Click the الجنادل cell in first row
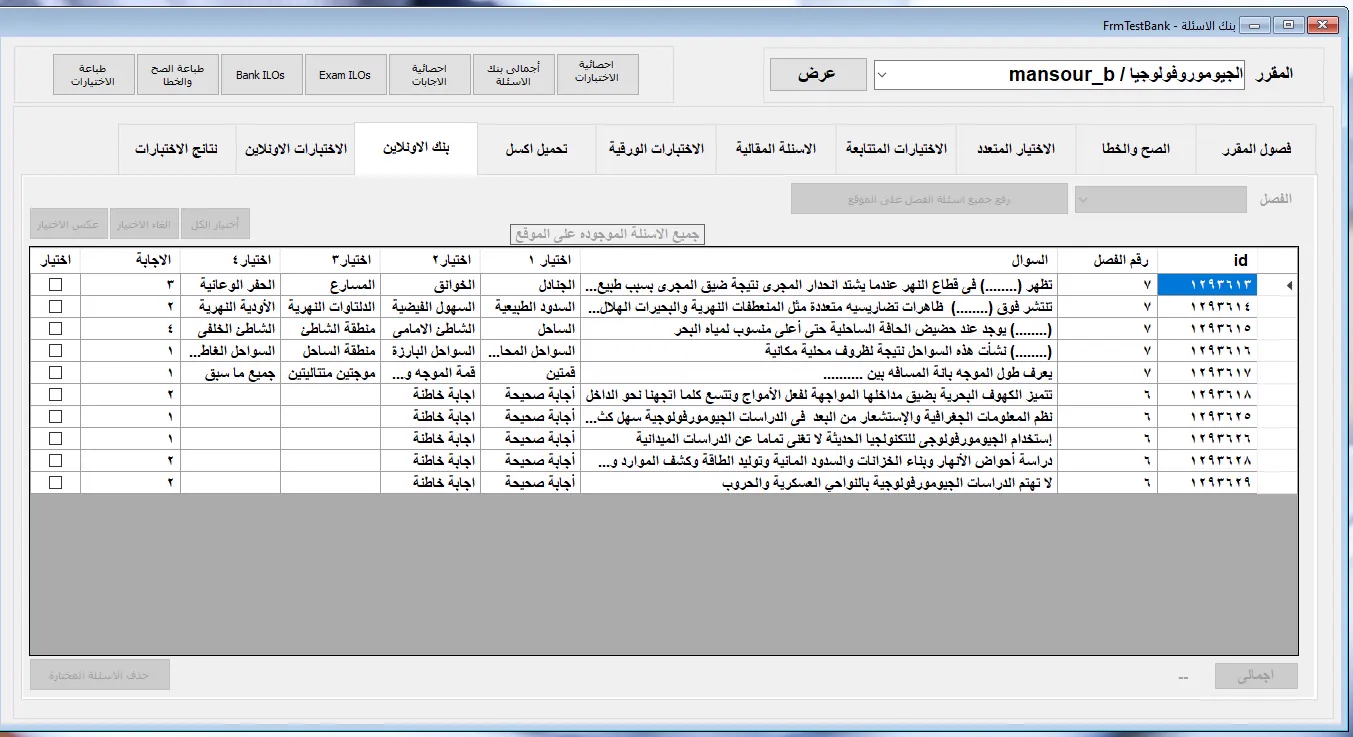The height and width of the screenshot is (737, 1353). point(531,285)
